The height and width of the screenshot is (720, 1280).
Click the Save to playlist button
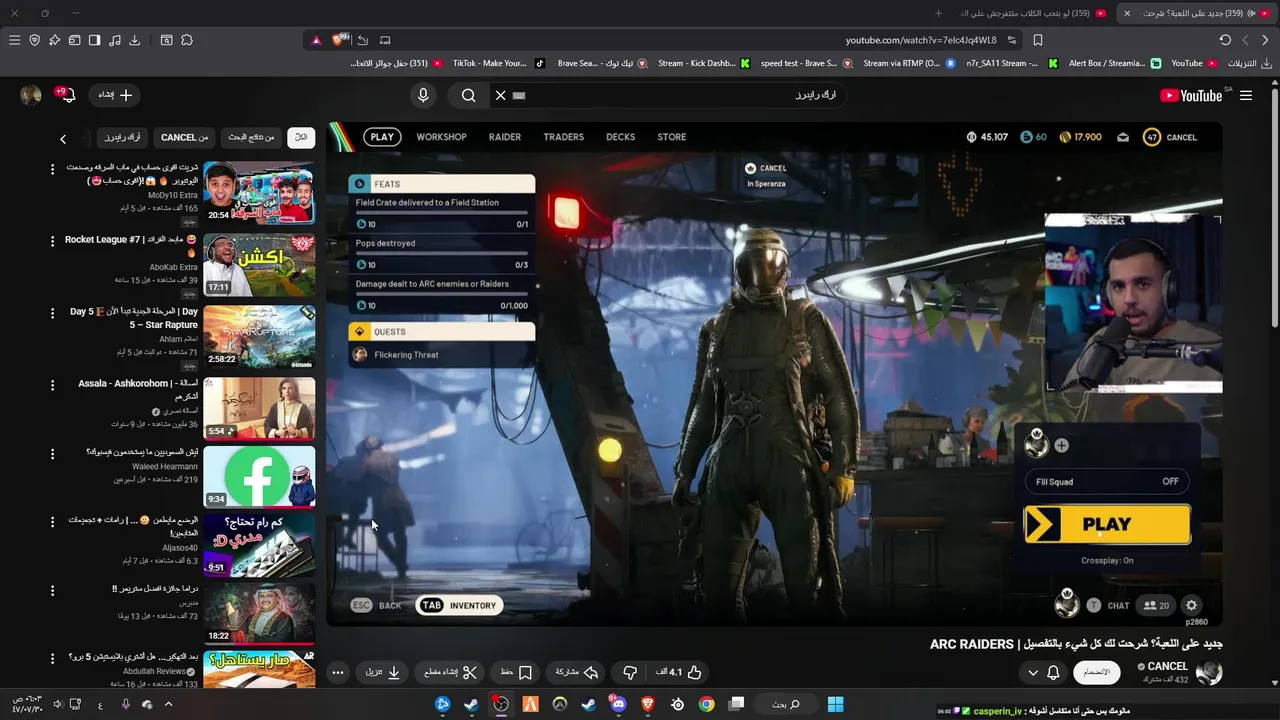click(517, 673)
